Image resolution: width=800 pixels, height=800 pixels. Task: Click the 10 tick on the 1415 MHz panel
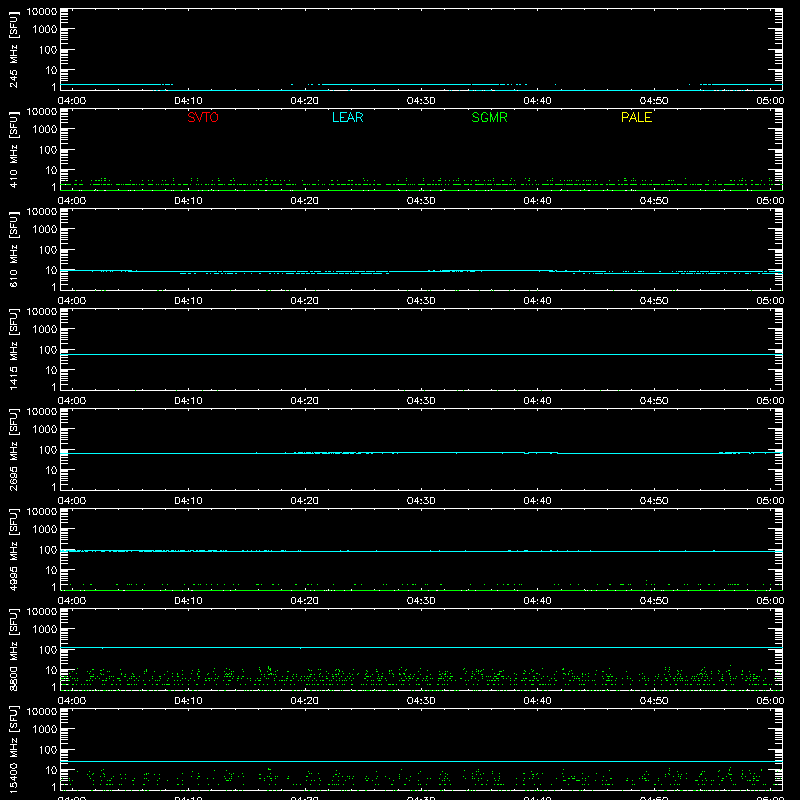click(51, 370)
